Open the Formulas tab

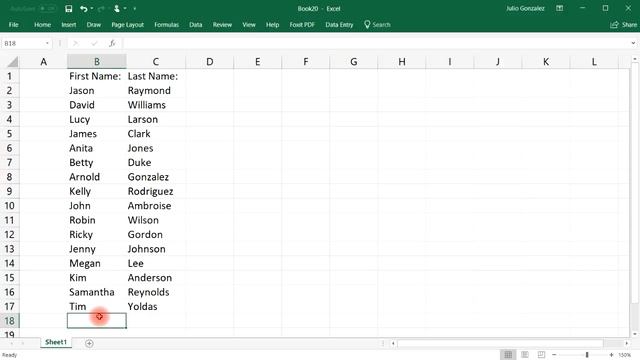pyautogui.click(x=166, y=25)
